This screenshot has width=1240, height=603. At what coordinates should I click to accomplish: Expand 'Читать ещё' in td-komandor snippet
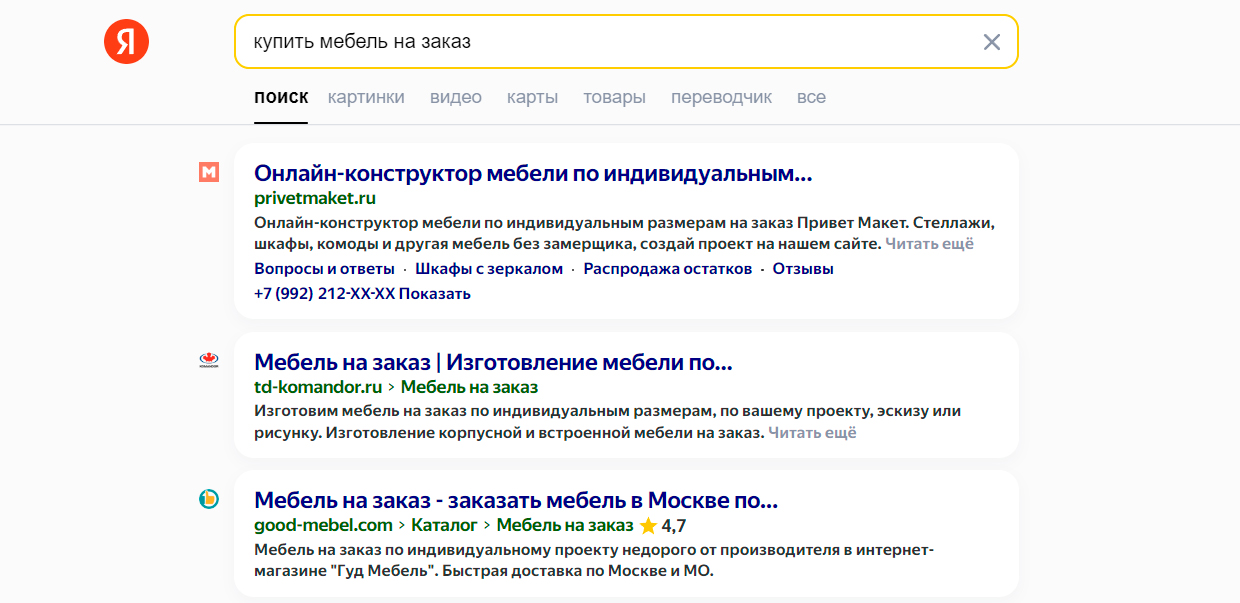tap(812, 433)
